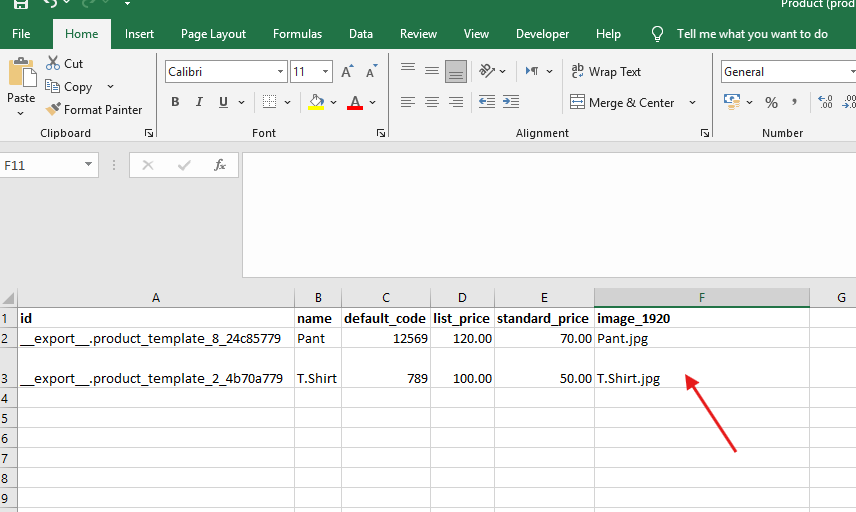This screenshot has width=856, height=512.
Task: Toggle Wrap Text for cell
Action: click(x=605, y=72)
